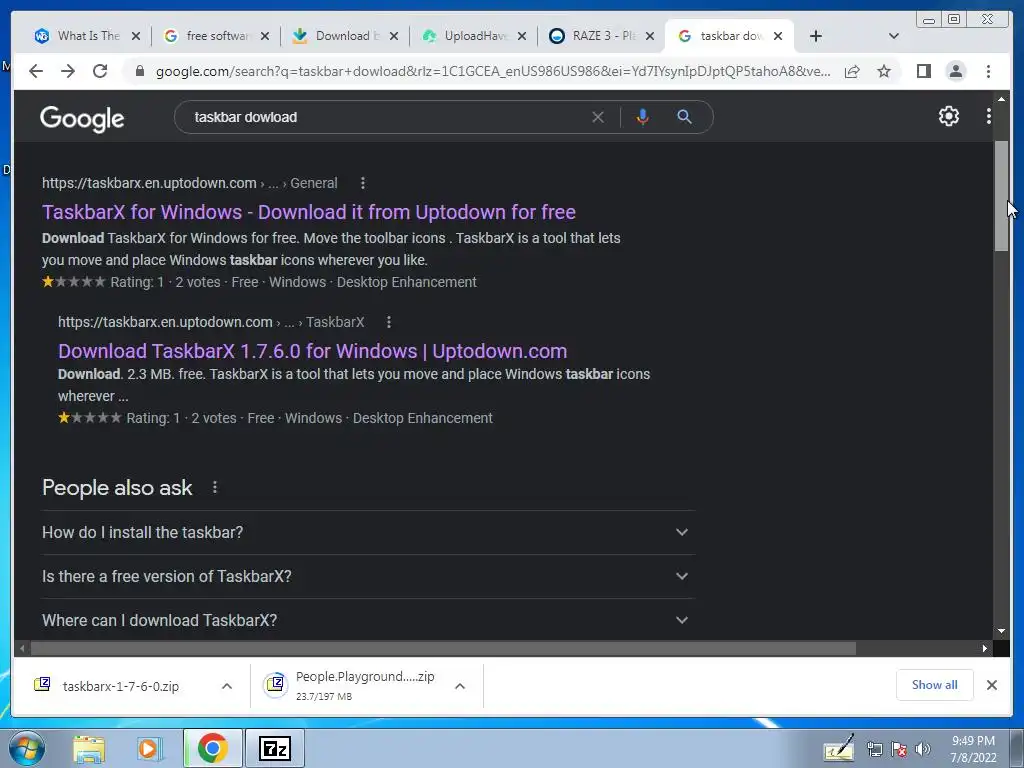The width and height of the screenshot is (1024, 768).
Task: Open the tab search dropdown arrow
Action: [893, 36]
